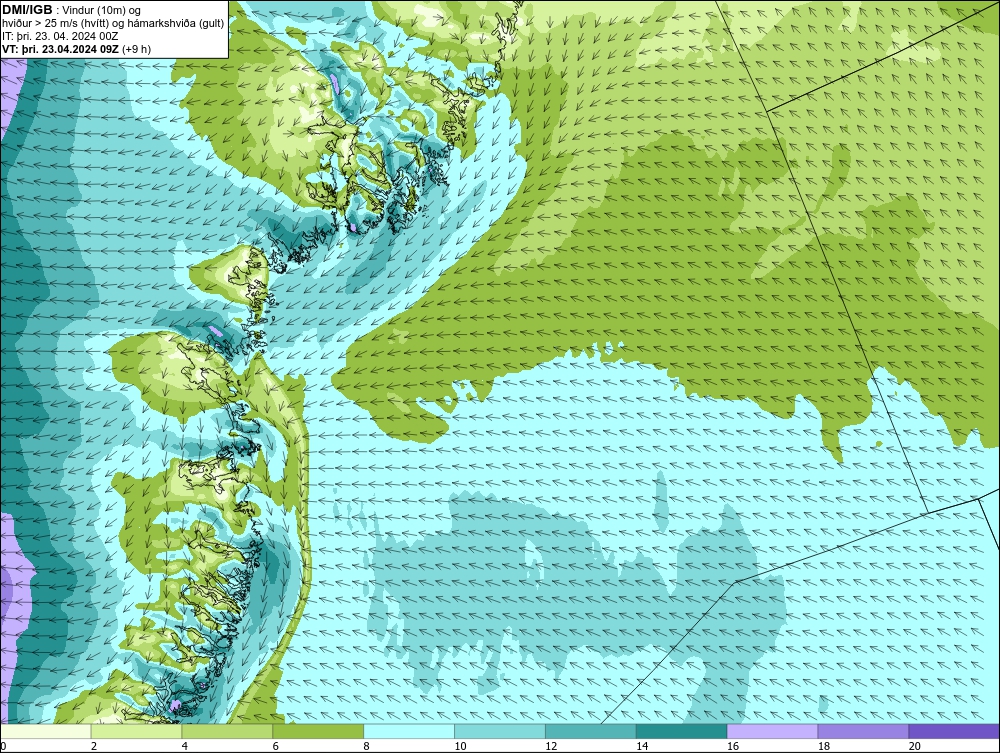Click the 'VT: þri. 23.04.2024 09Z' line
The height and width of the screenshot is (753, 1000).
(61, 49)
